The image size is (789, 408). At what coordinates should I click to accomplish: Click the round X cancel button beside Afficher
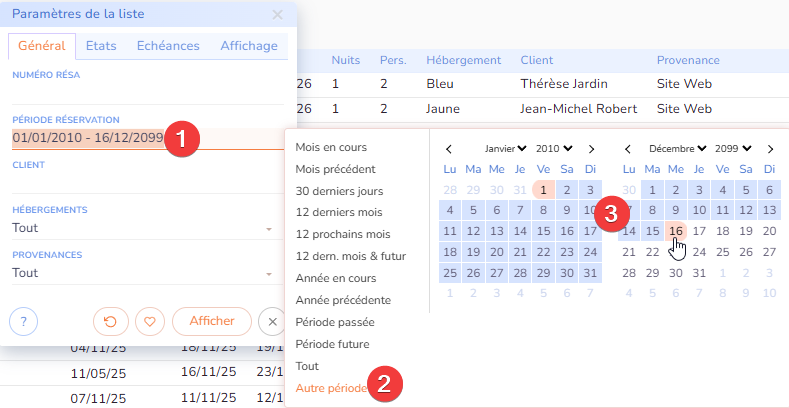(x=271, y=321)
